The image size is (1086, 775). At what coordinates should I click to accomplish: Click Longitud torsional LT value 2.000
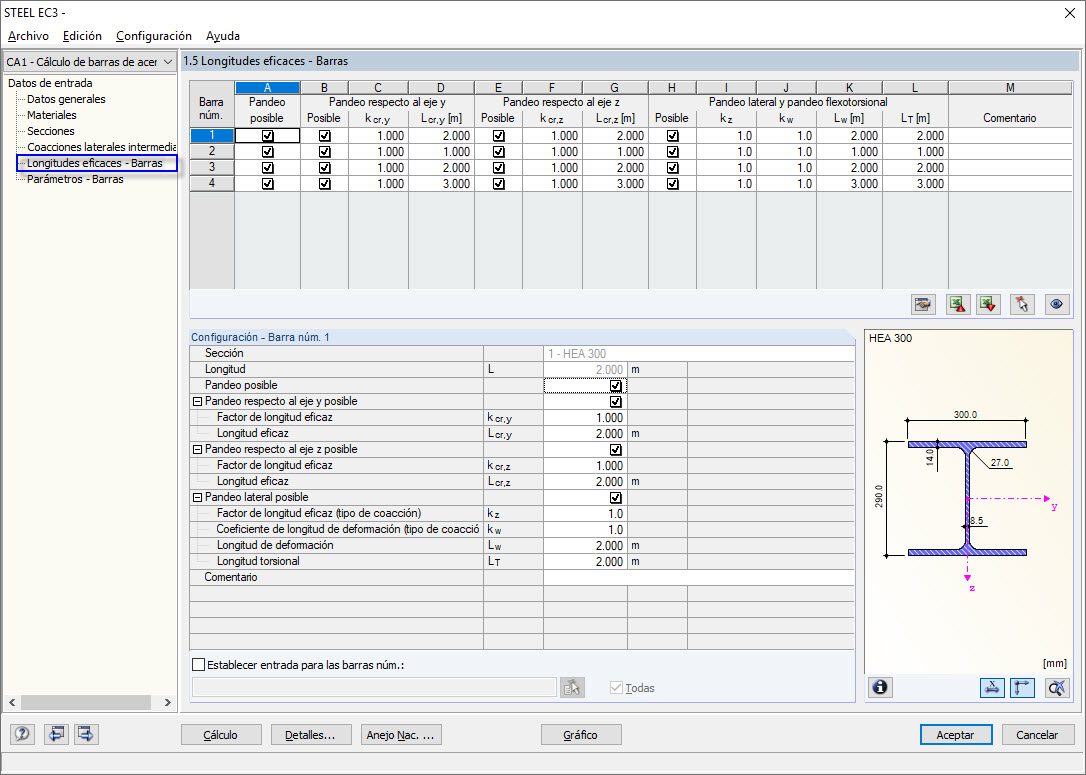(585, 562)
